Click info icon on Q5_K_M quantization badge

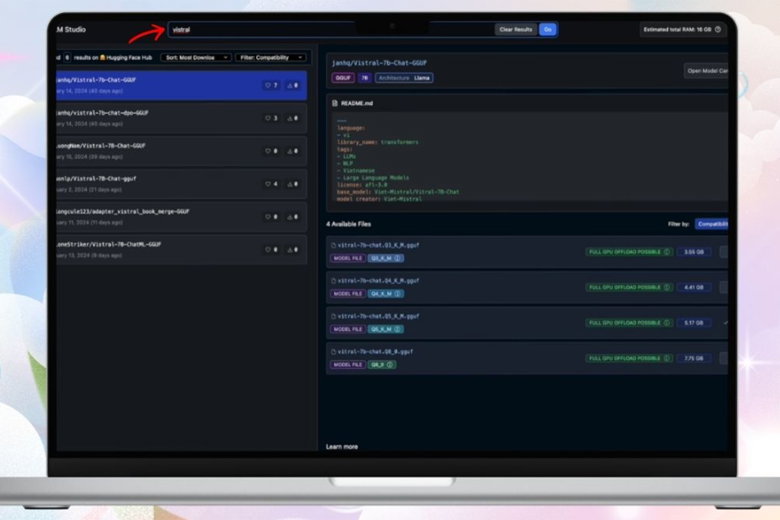tap(398, 329)
